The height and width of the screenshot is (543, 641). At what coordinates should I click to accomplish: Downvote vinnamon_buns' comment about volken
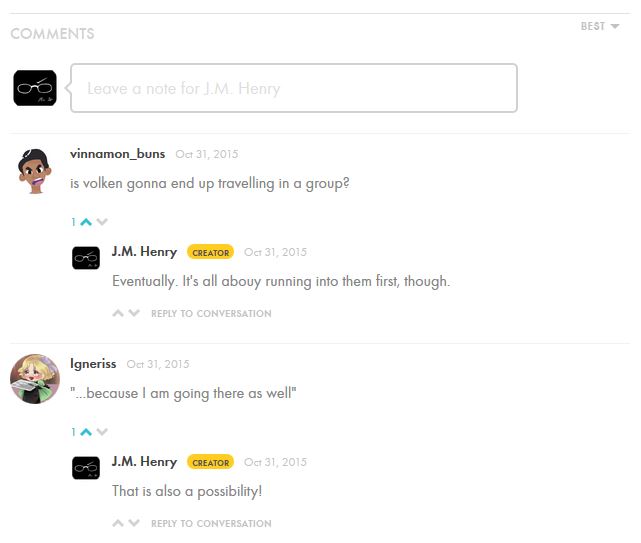point(102,222)
